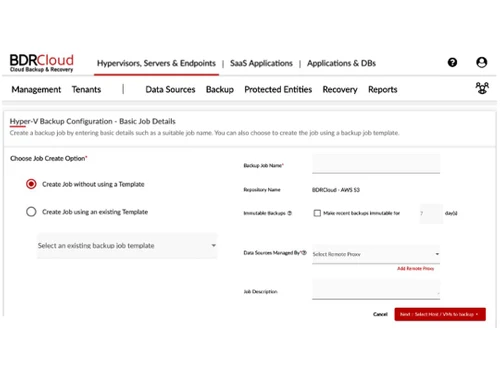
Task: Open the Backup menu
Action: (220, 90)
